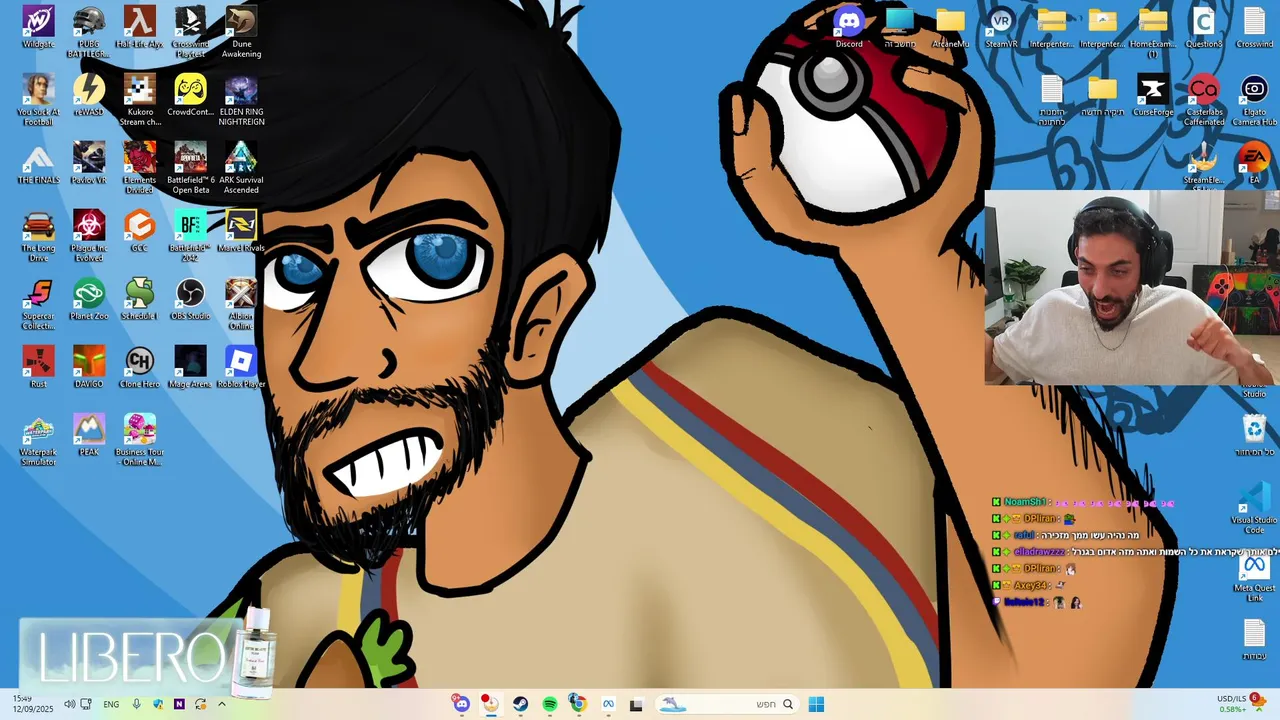Open the Crosswind text document
1280x720 pixels.
tap(1254, 27)
